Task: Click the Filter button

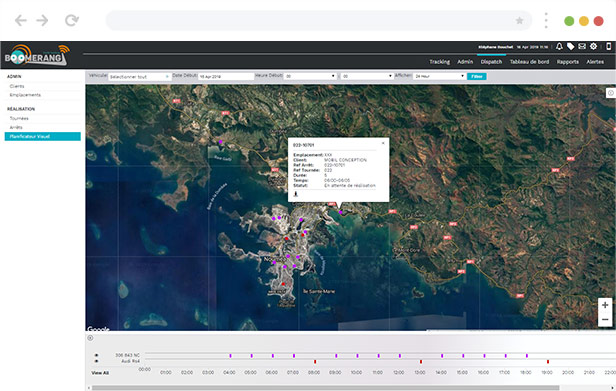Action: click(x=477, y=76)
